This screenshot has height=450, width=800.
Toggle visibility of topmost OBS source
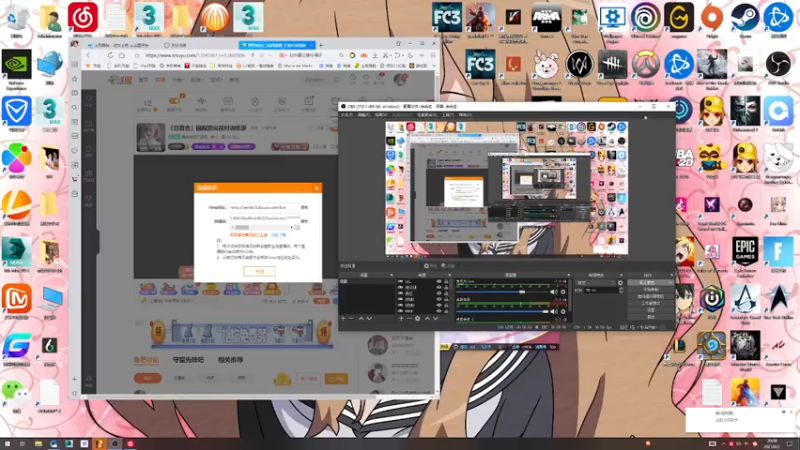pyautogui.click(x=439, y=281)
